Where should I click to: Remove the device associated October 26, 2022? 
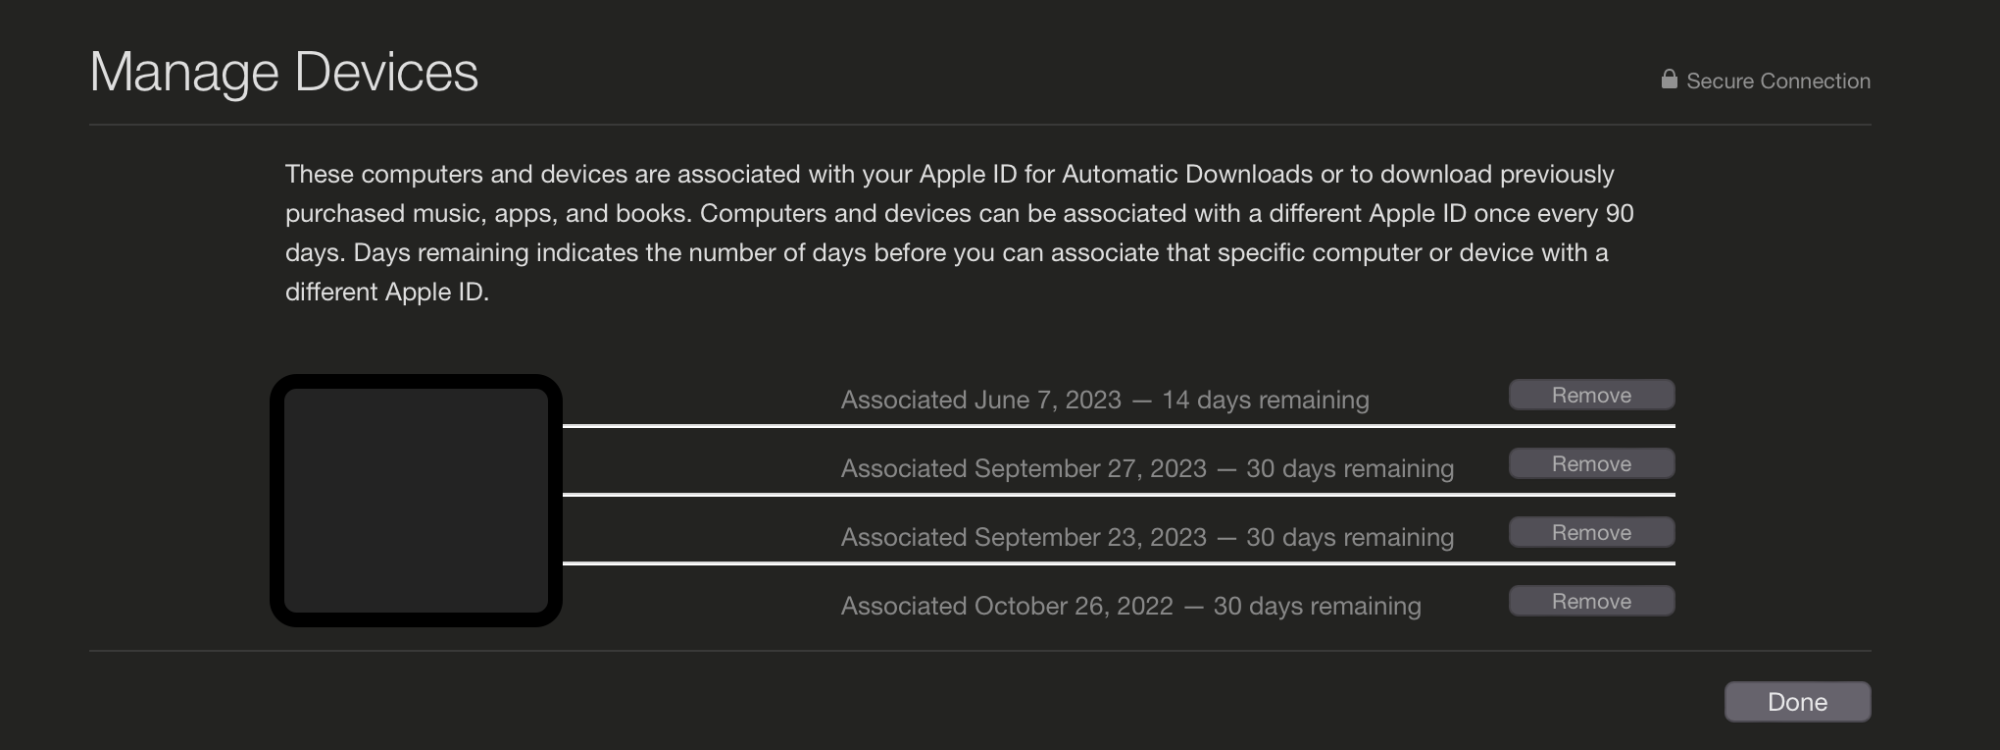tap(1591, 601)
